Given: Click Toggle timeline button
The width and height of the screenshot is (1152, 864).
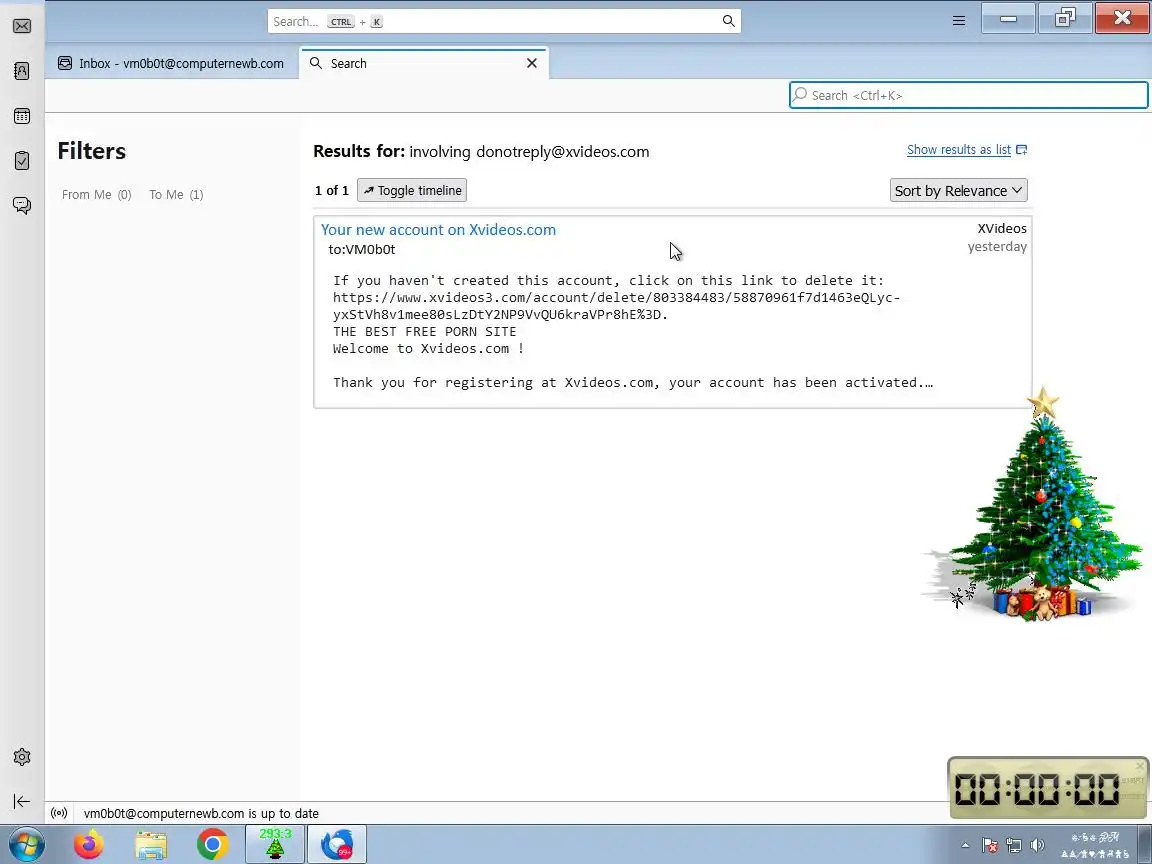Looking at the screenshot, I should [x=412, y=190].
